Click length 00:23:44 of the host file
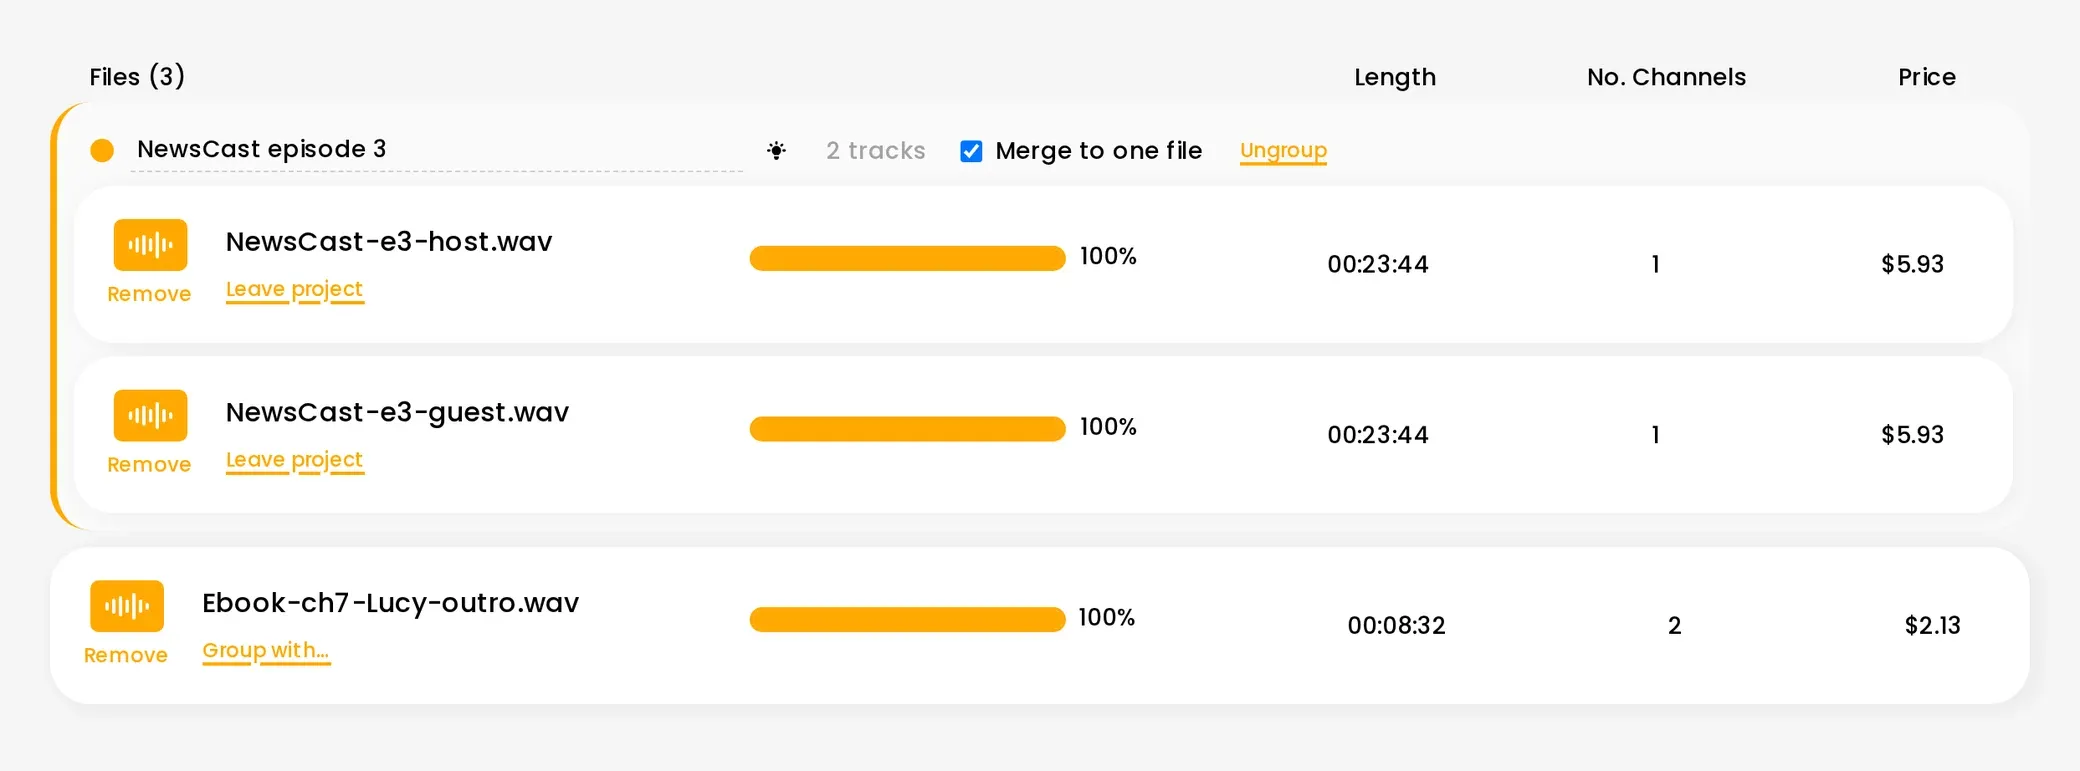The width and height of the screenshot is (2080, 771). coord(1378,265)
